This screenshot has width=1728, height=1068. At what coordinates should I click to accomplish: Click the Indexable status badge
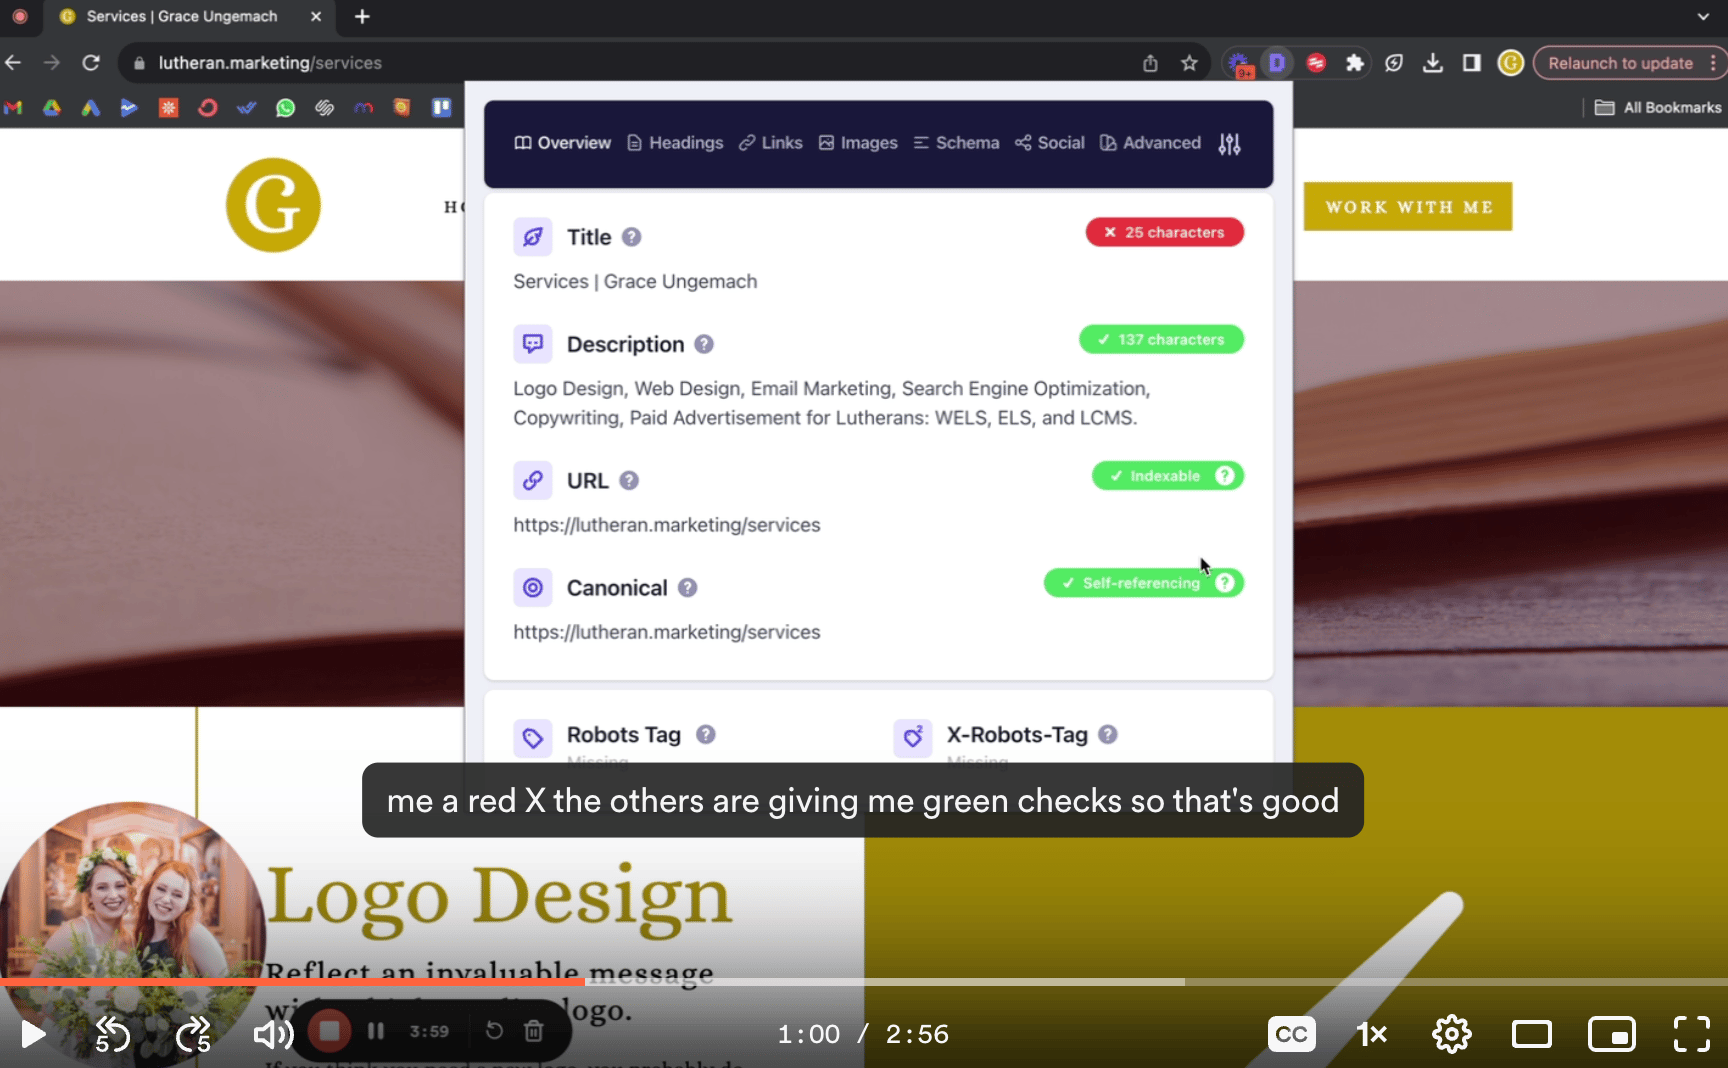coord(1168,476)
